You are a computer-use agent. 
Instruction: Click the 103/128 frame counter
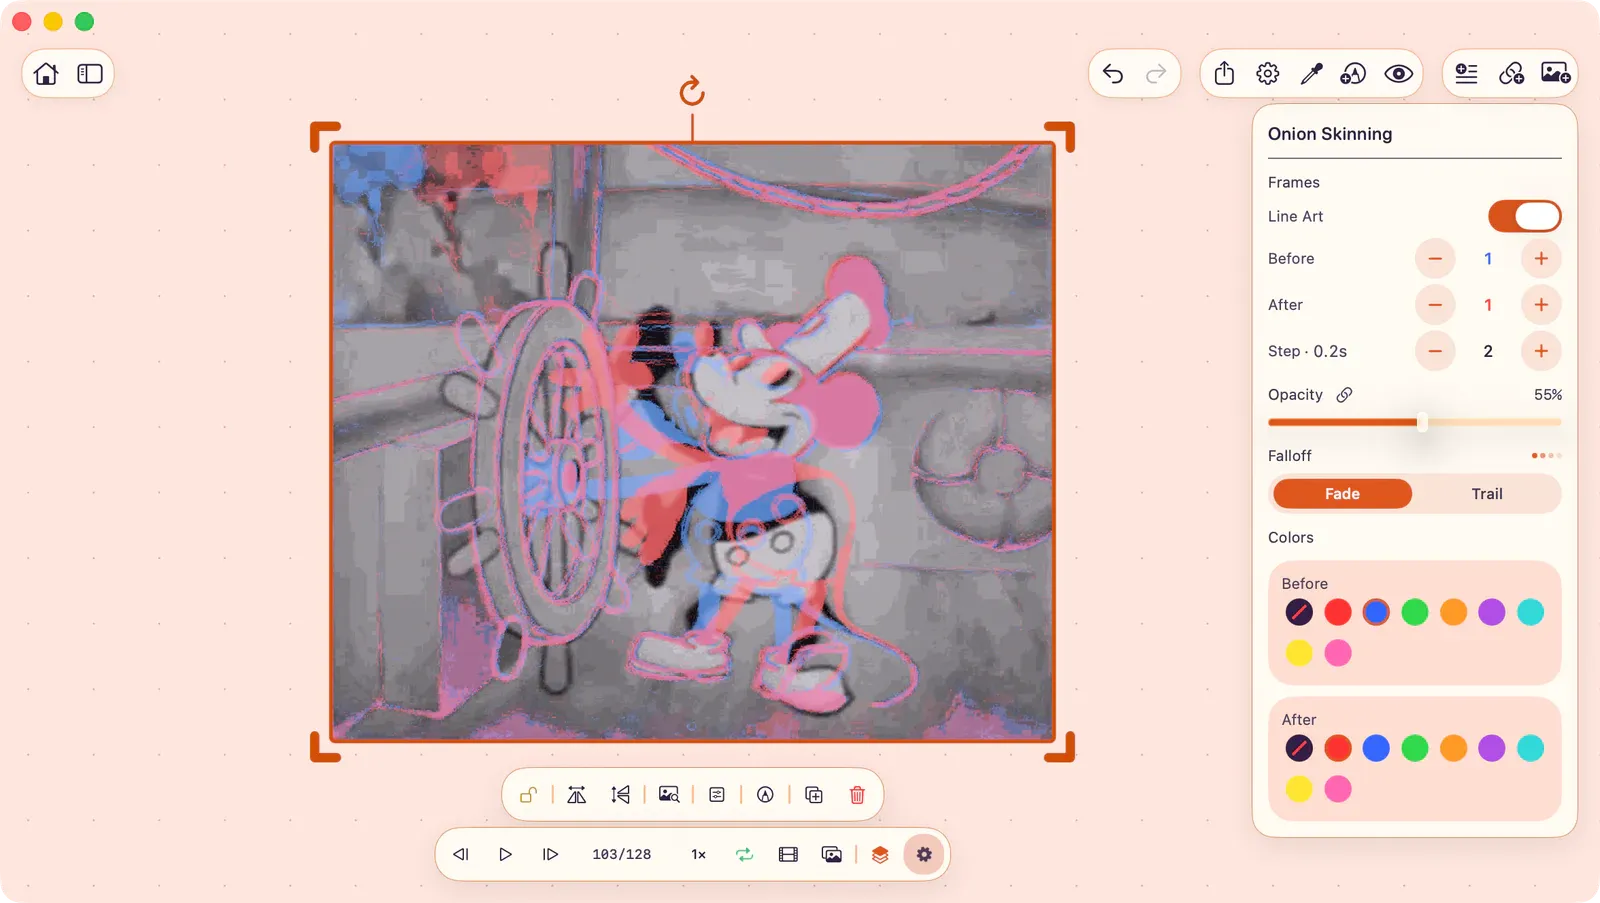pyautogui.click(x=621, y=854)
